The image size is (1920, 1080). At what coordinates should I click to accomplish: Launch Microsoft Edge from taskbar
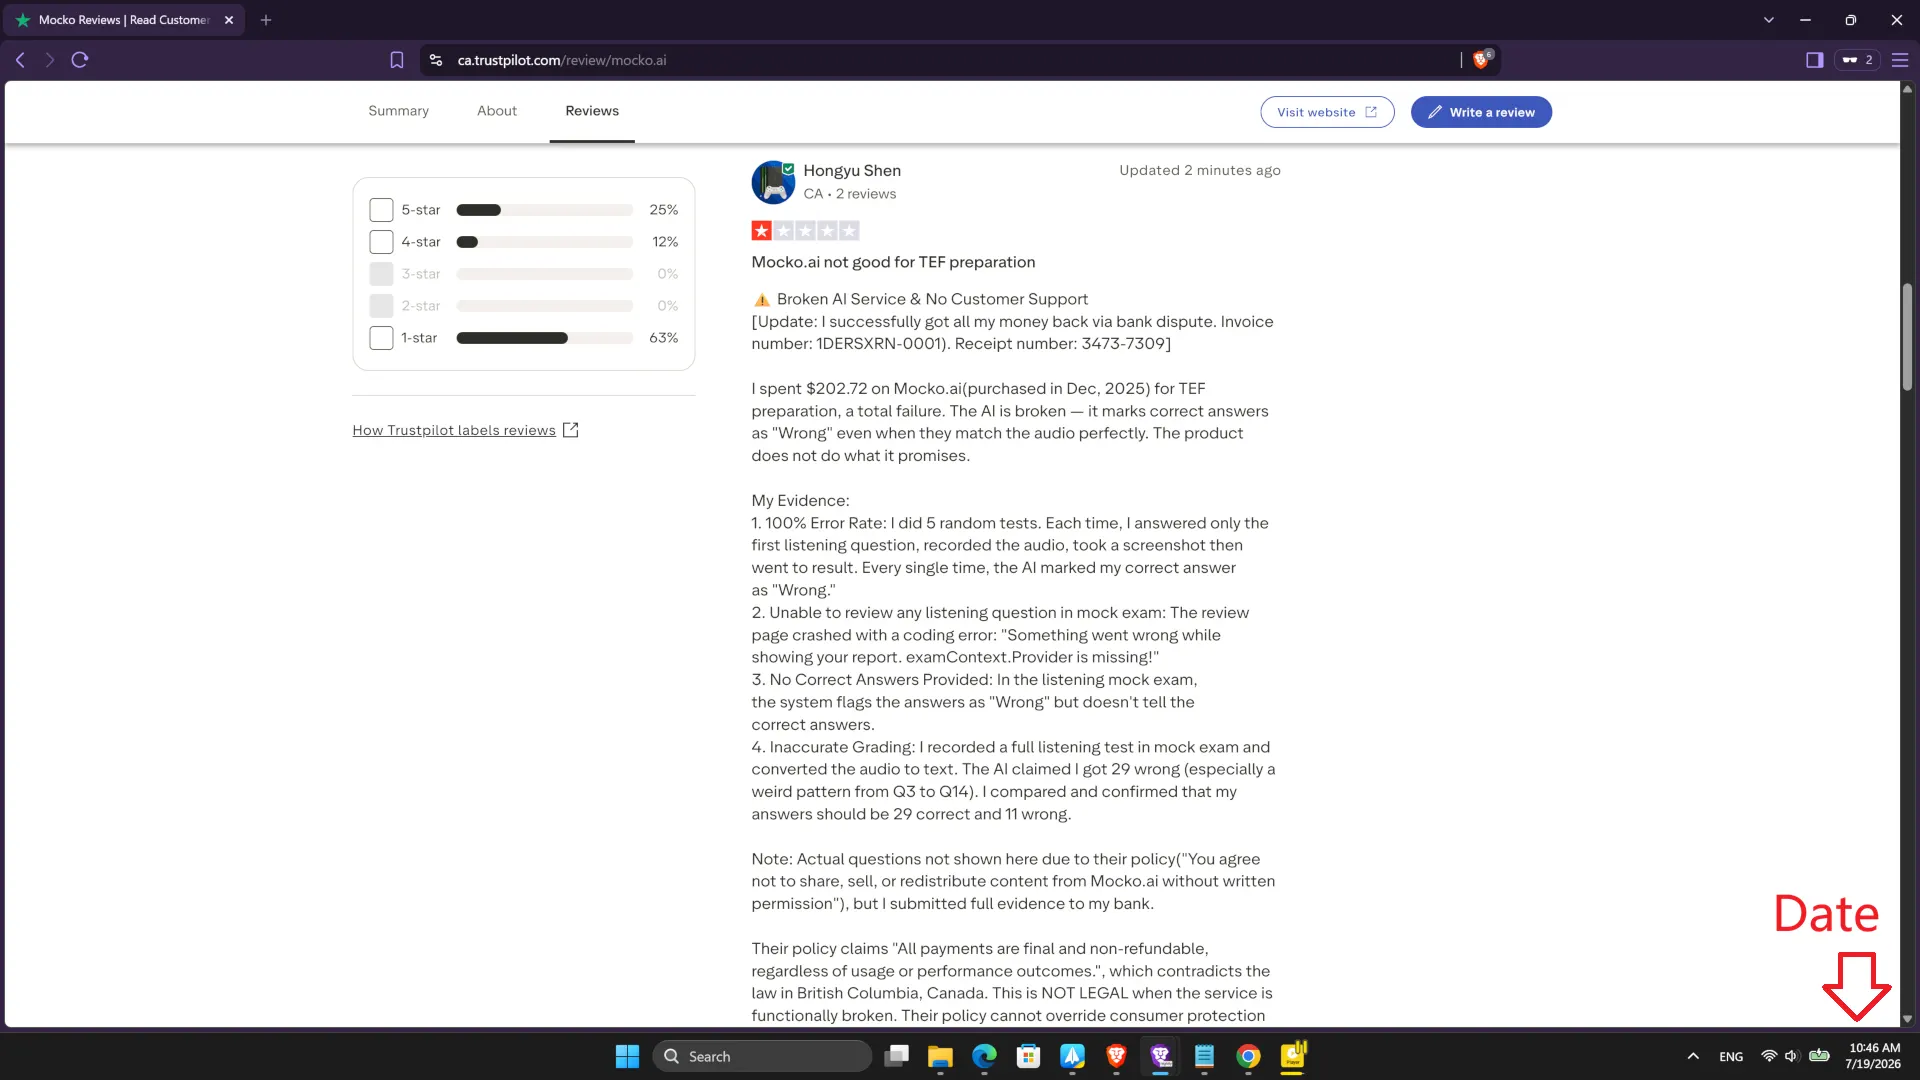coord(984,1056)
